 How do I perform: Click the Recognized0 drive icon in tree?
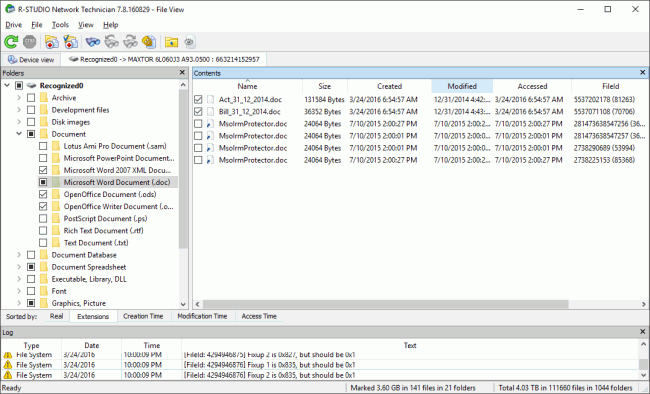click(32, 85)
